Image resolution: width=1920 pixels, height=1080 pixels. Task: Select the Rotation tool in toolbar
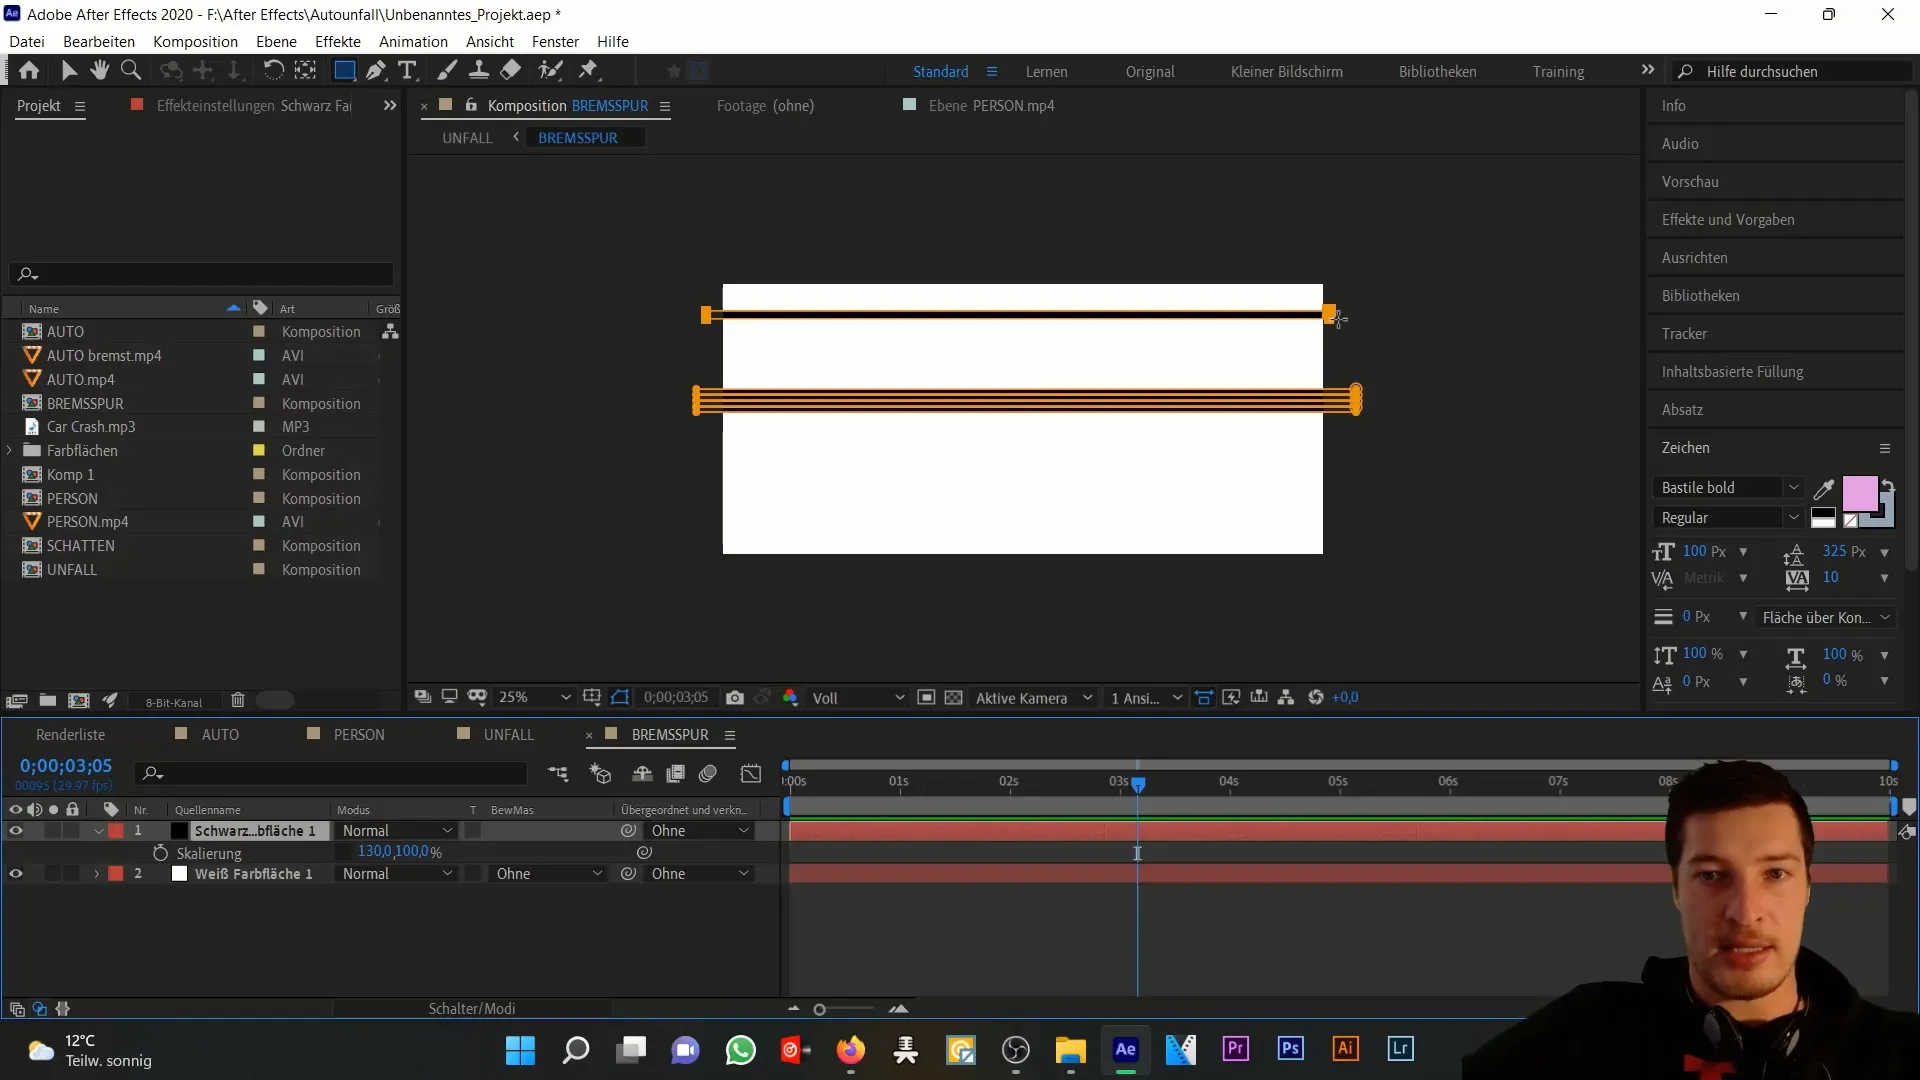[269, 70]
